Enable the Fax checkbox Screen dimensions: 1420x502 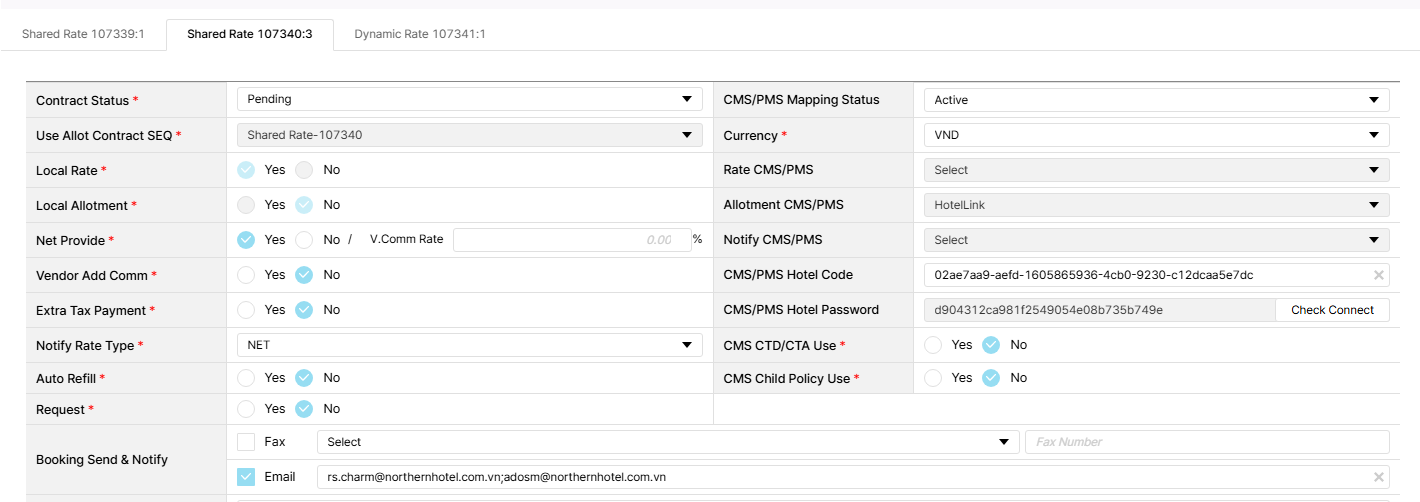click(246, 442)
